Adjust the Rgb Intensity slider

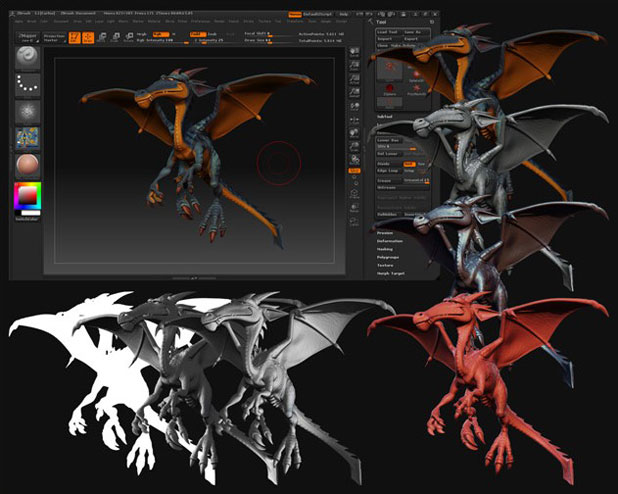[162, 40]
